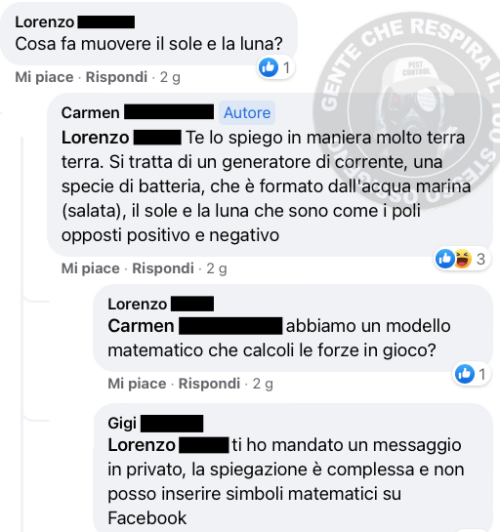Reply to Lorenzo's mathematical model comment
Screen dimensions: 500x532
tap(209, 384)
